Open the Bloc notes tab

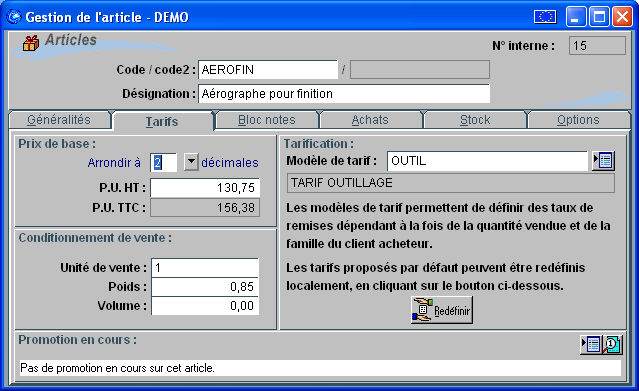click(x=267, y=120)
